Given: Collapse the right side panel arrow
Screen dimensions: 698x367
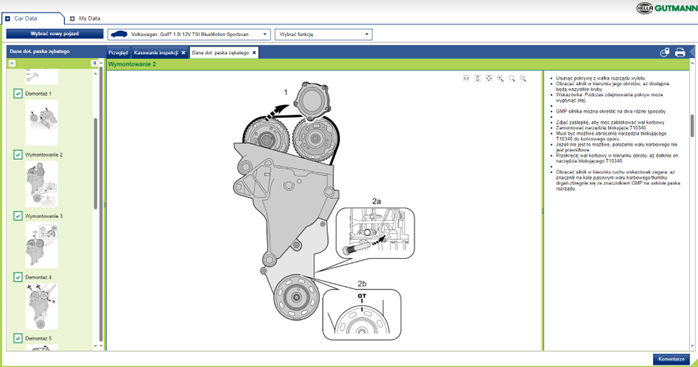Looking at the screenshot, I should (x=692, y=52).
